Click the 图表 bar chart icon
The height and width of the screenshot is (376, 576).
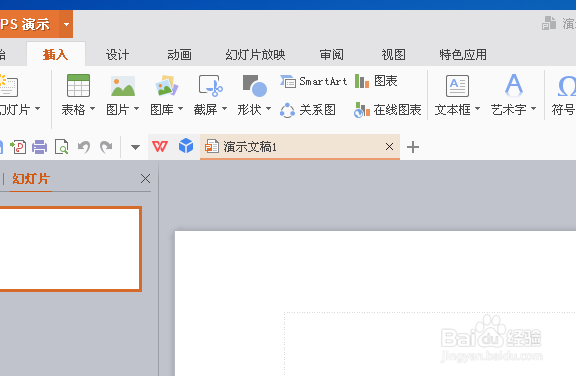pyautogui.click(x=362, y=81)
